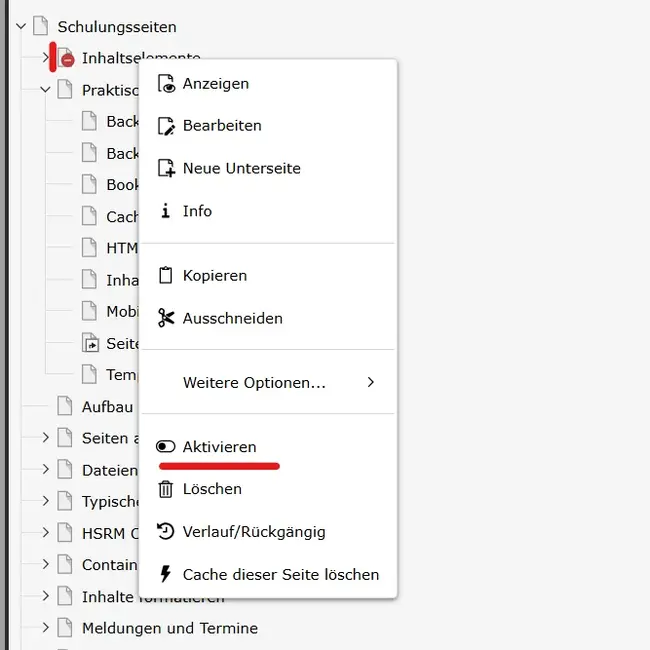Viewport: 650px width, 650px height.
Task: Click the Seiten shortcut page icon
Action: tap(90, 343)
